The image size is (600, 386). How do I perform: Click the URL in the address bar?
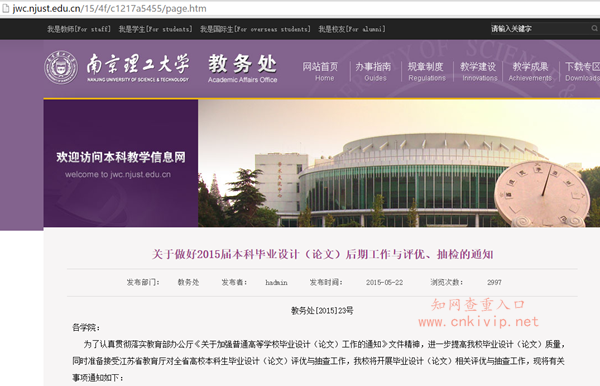click(x=109, y=8)
